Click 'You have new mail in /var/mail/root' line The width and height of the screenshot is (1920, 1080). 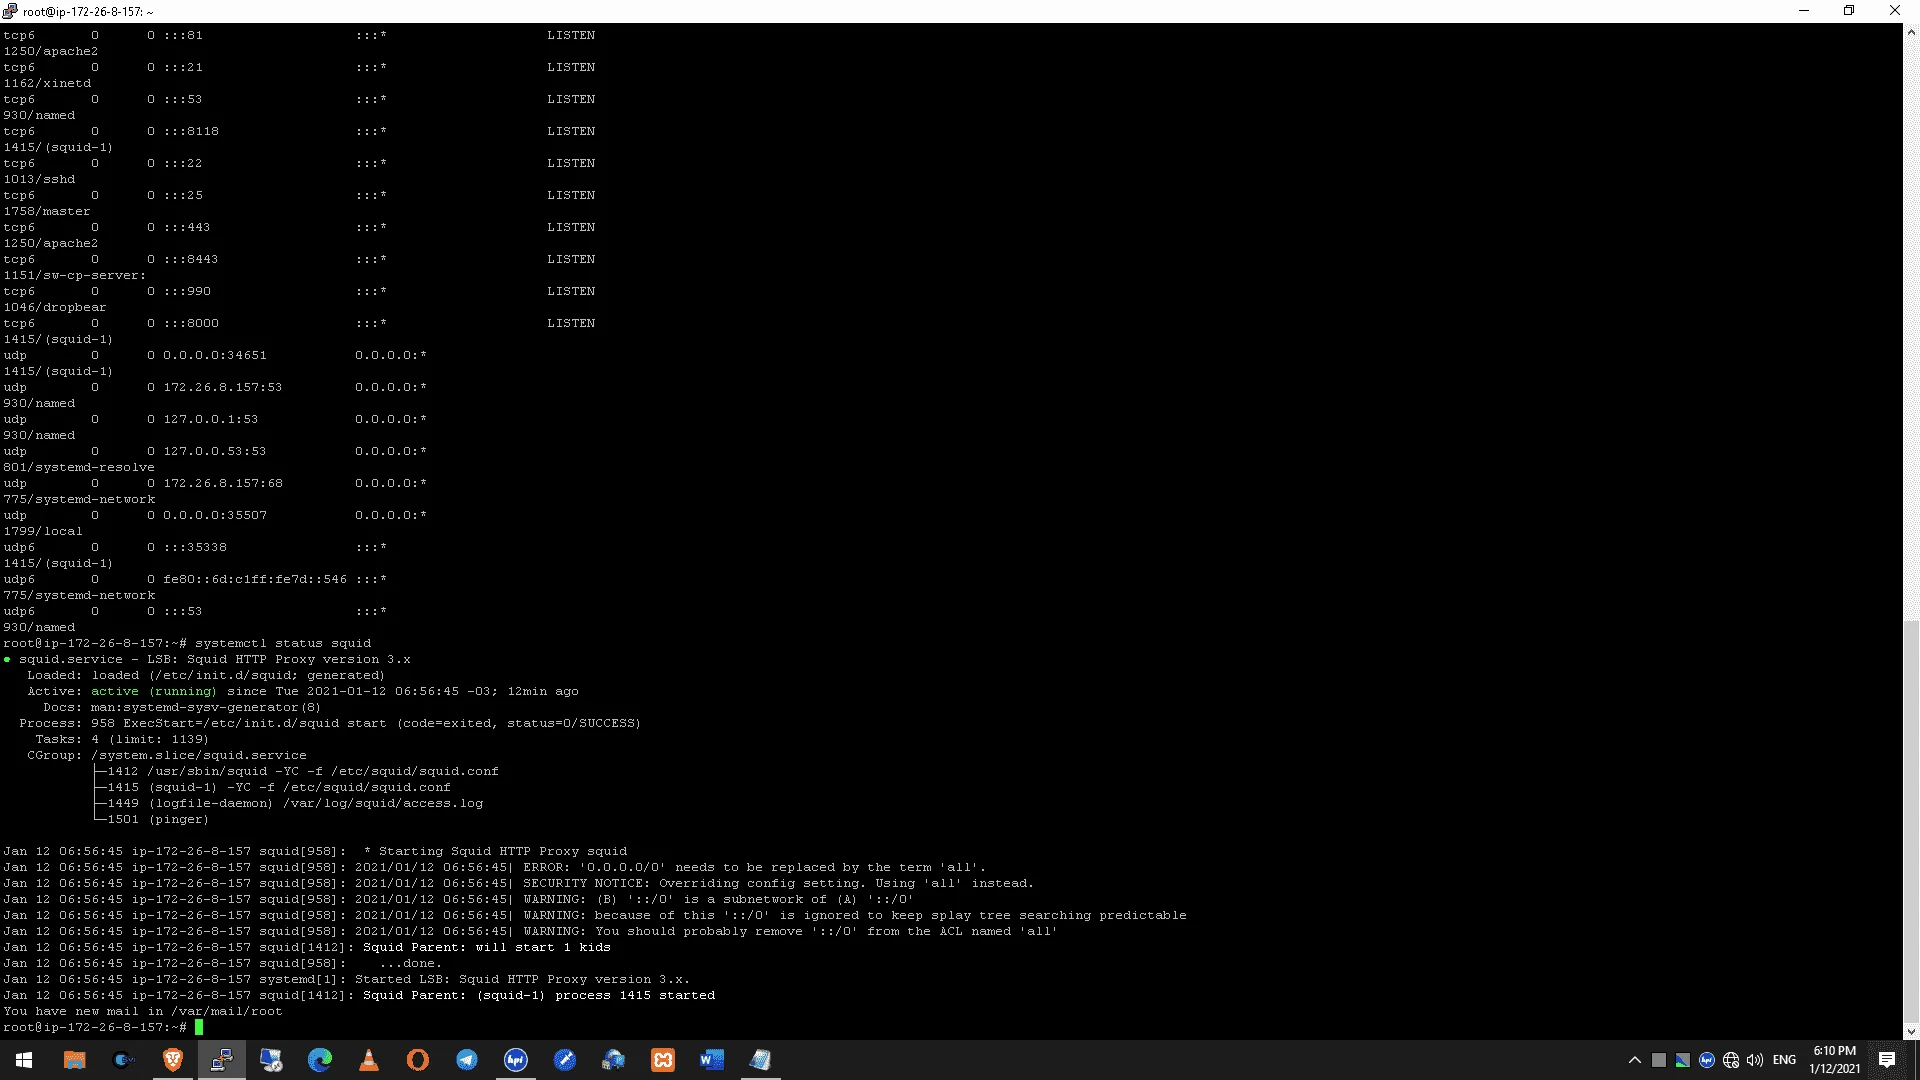[x=143, y=1011]
